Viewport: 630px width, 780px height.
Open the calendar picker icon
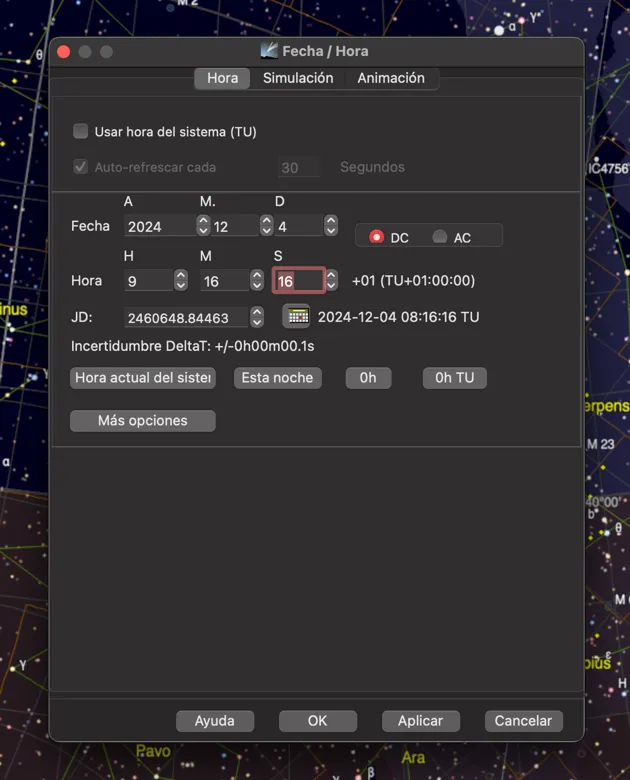coord(297,316)
